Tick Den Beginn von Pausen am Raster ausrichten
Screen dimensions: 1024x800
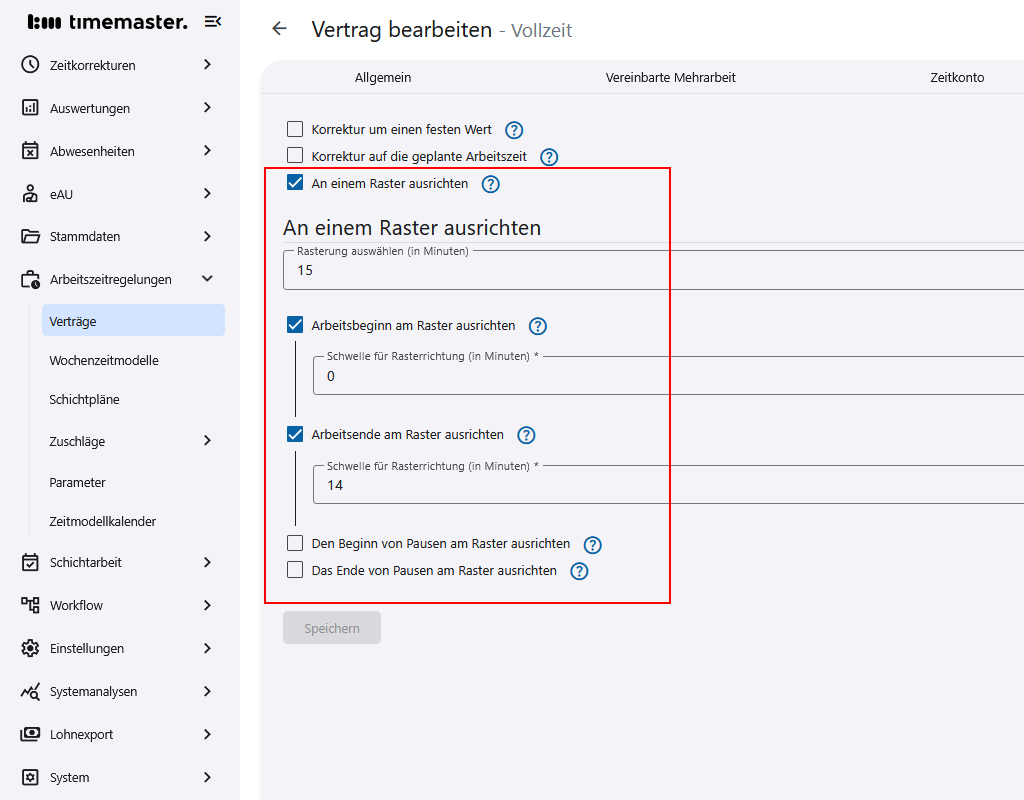coord(295,544)
